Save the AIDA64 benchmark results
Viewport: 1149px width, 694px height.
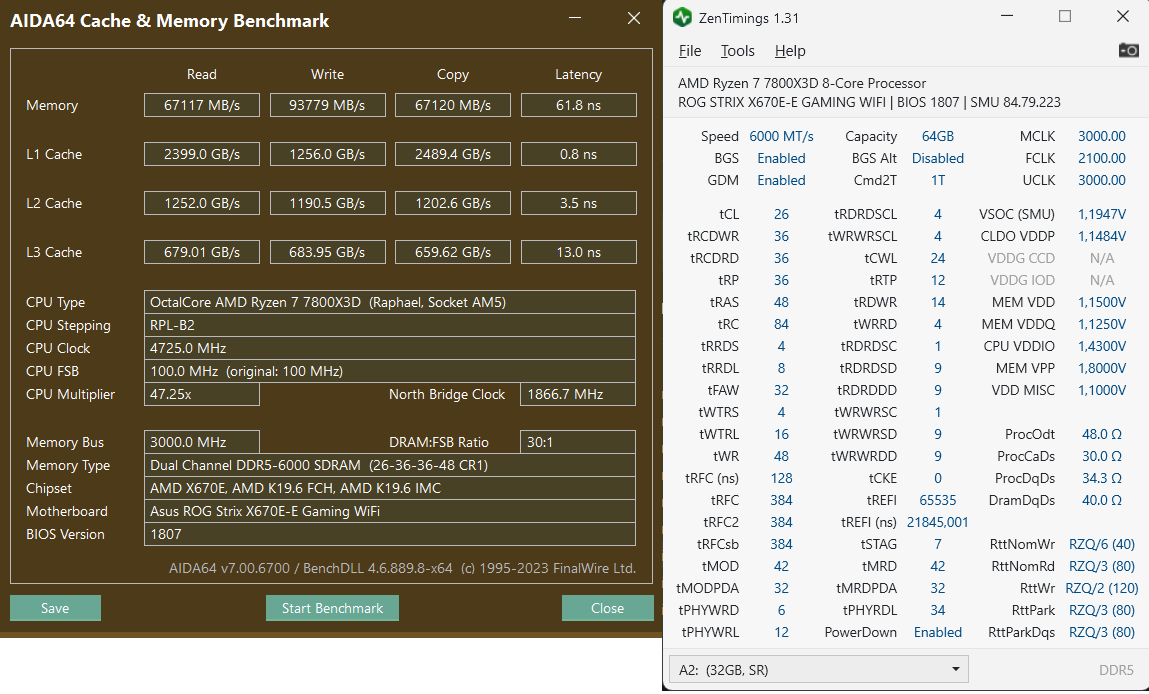tap(55, 608)
